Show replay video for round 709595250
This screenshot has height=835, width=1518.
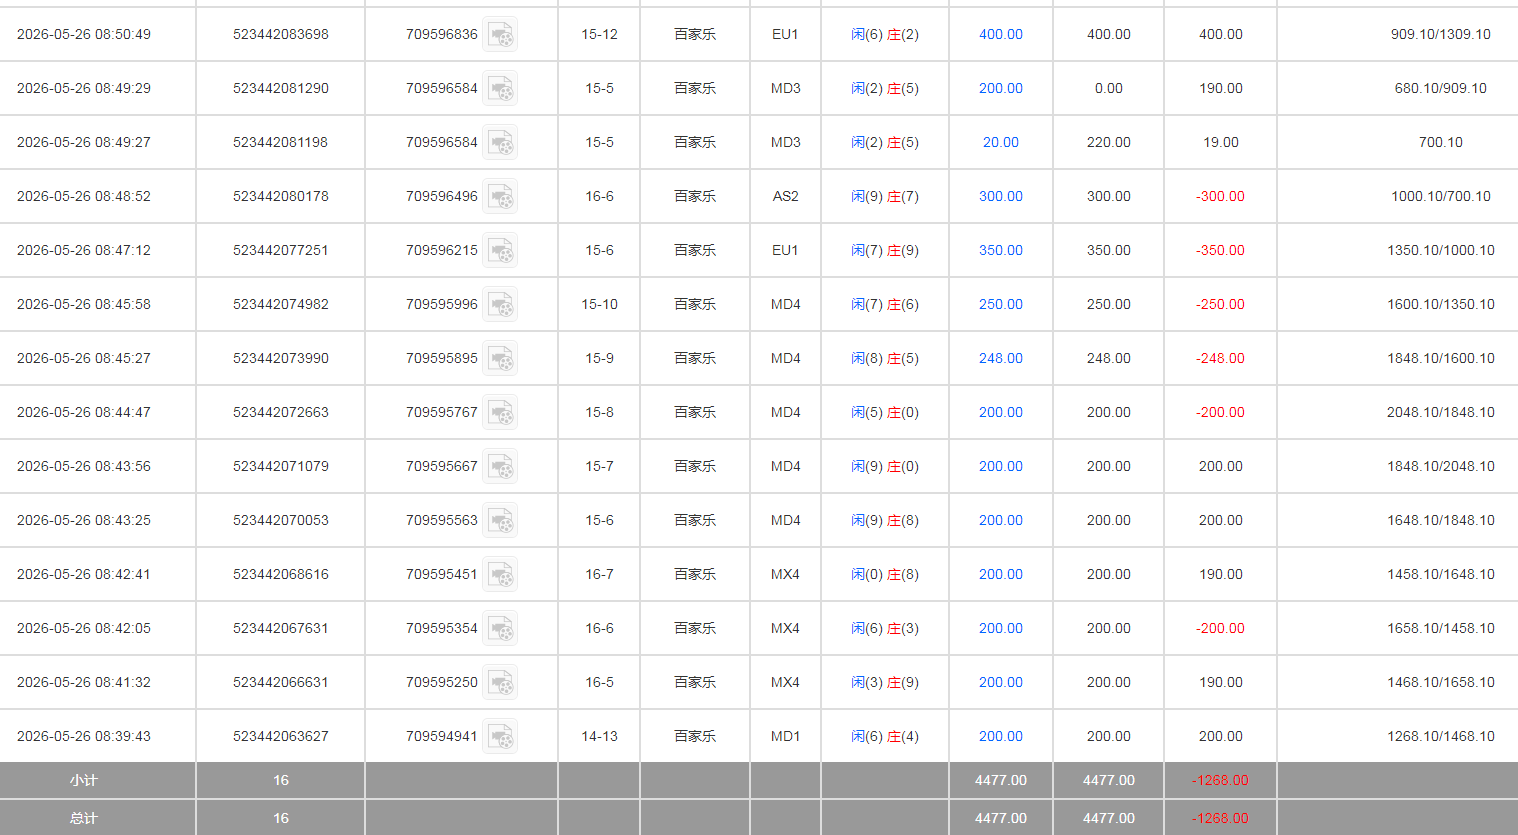point(501,683)
